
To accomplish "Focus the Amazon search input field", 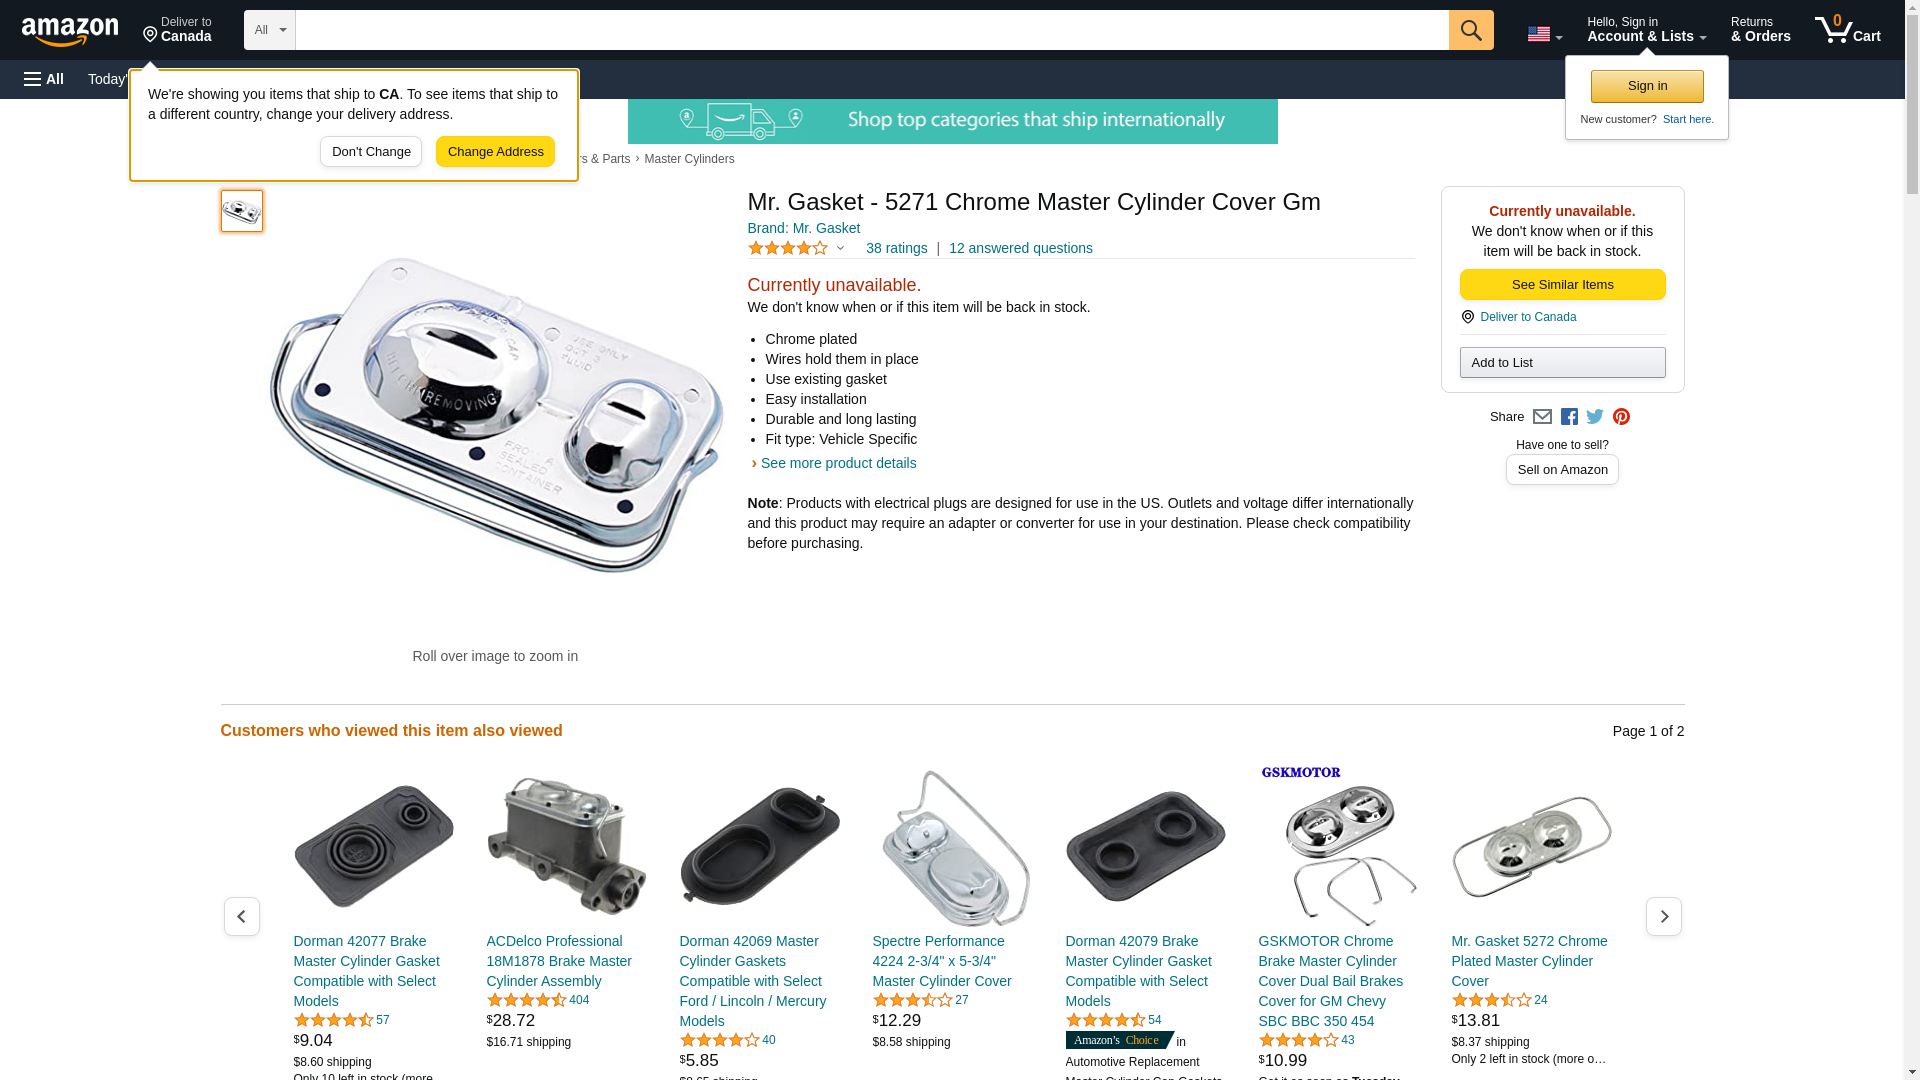I will point(872,30).
